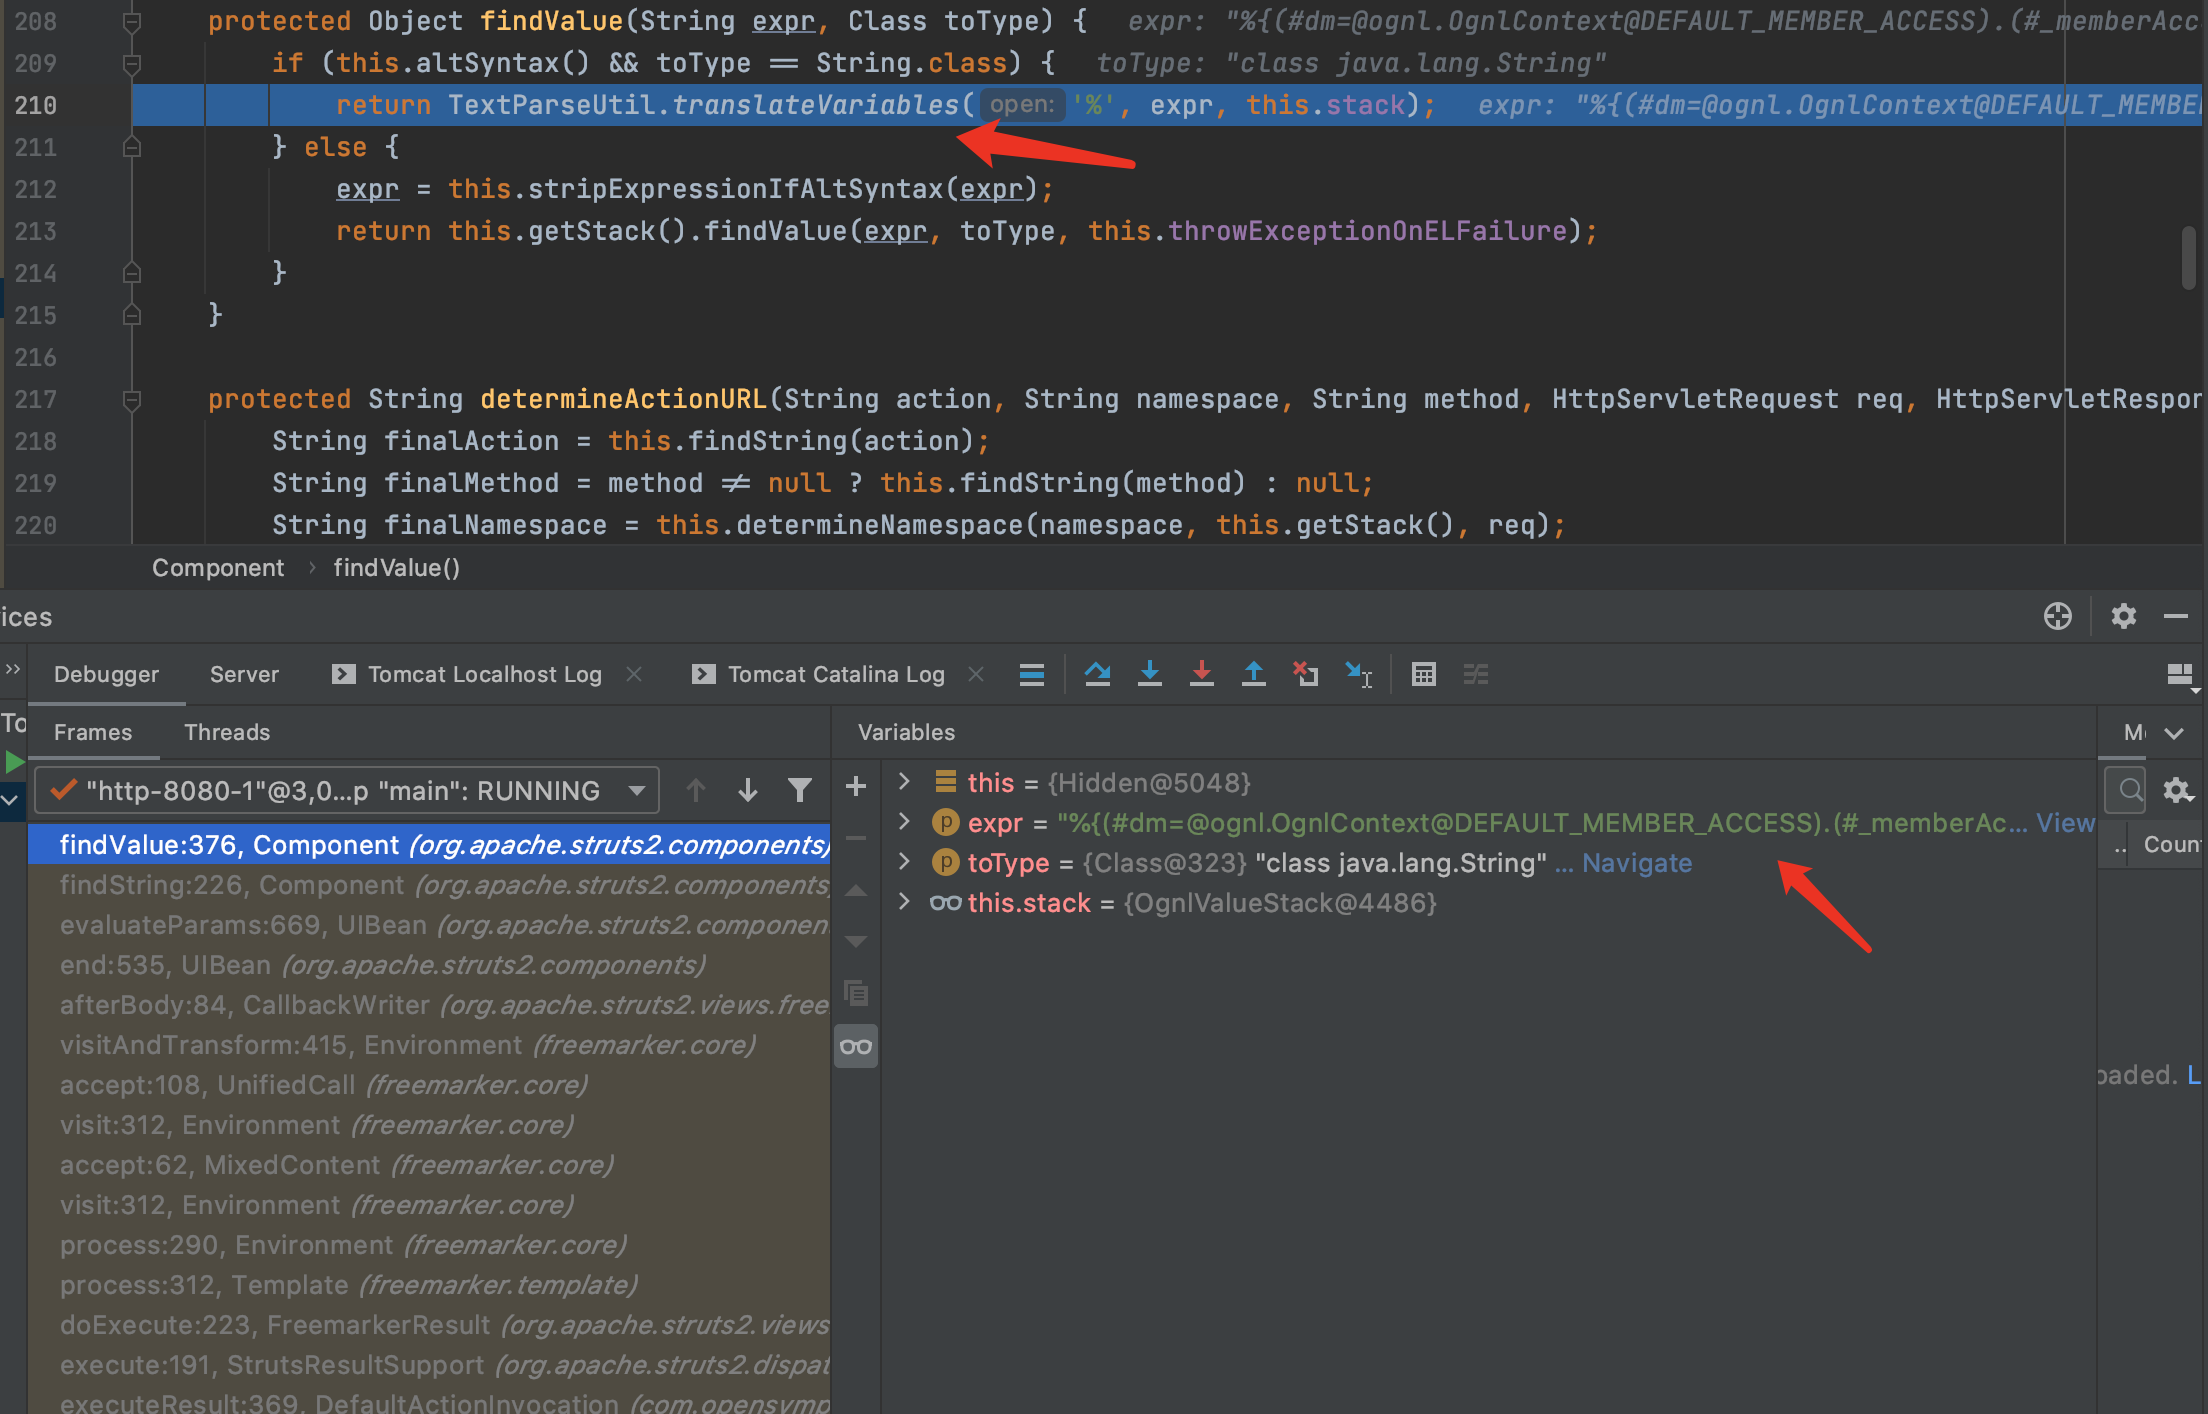Select the doExecute:223, FreemarkerResult frame
Image resolution: width=2208 pixels, height=1414 pixels.
coord(430,1324)
